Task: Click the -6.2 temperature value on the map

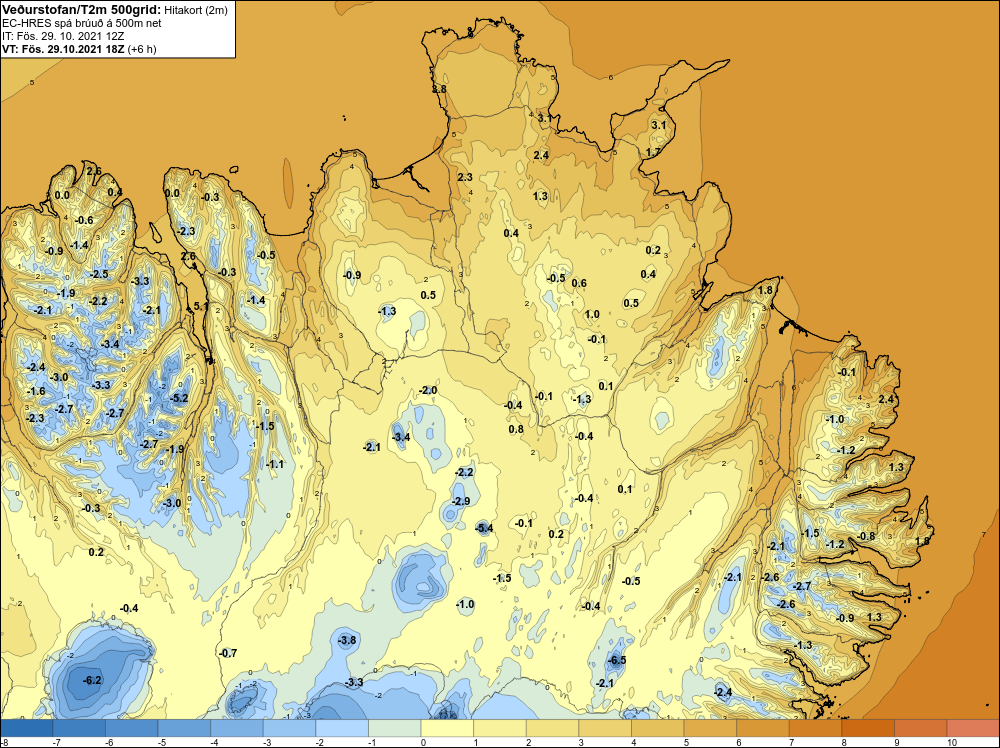Action: 92,680
